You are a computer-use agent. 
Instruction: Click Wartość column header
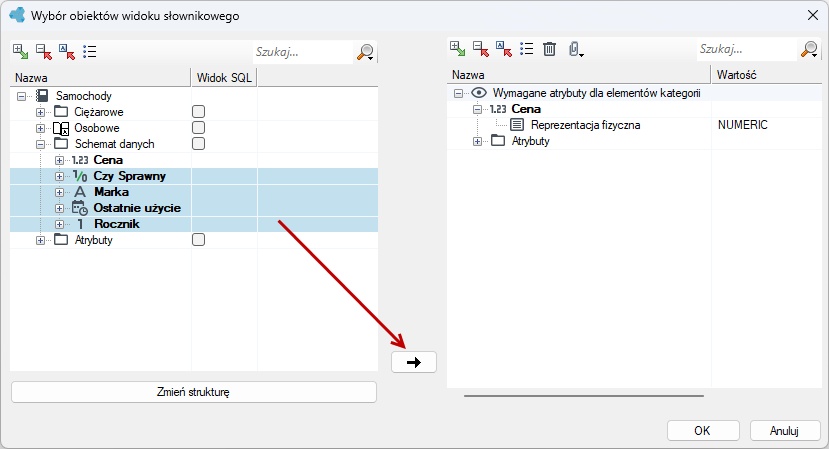[x=767, y=75]
